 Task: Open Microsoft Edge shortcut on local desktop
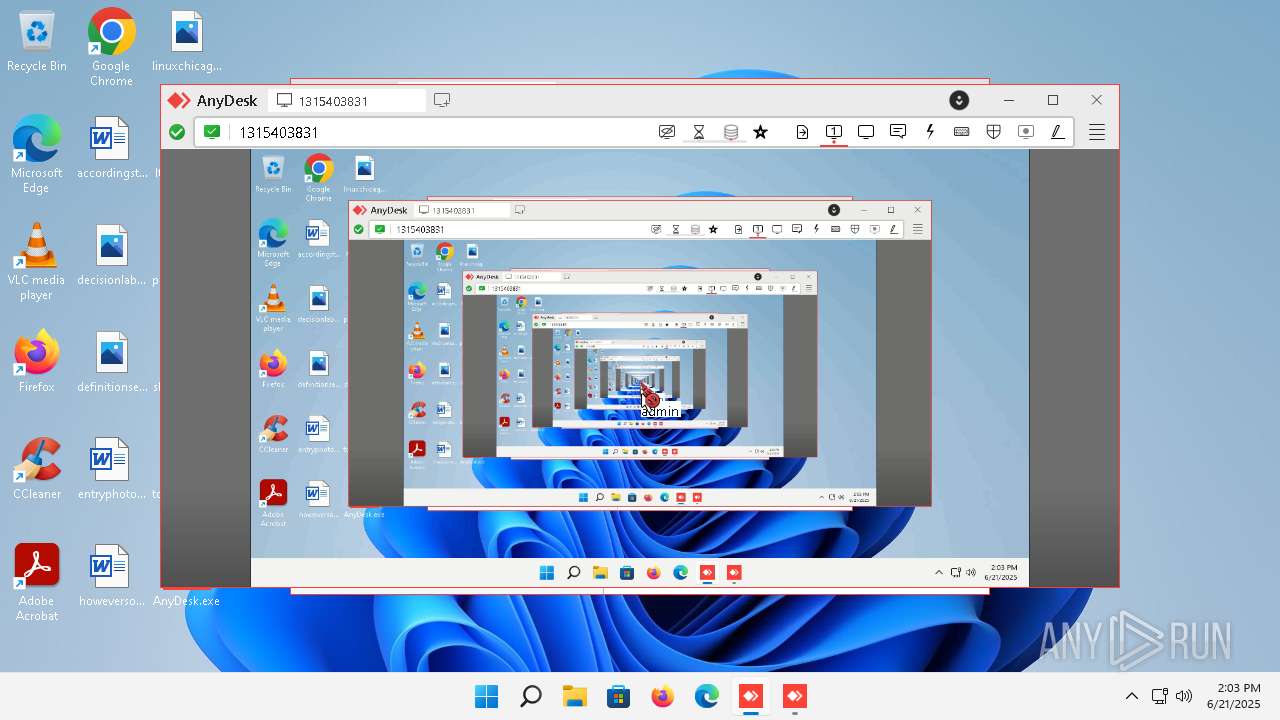click(x=36, y=155)
